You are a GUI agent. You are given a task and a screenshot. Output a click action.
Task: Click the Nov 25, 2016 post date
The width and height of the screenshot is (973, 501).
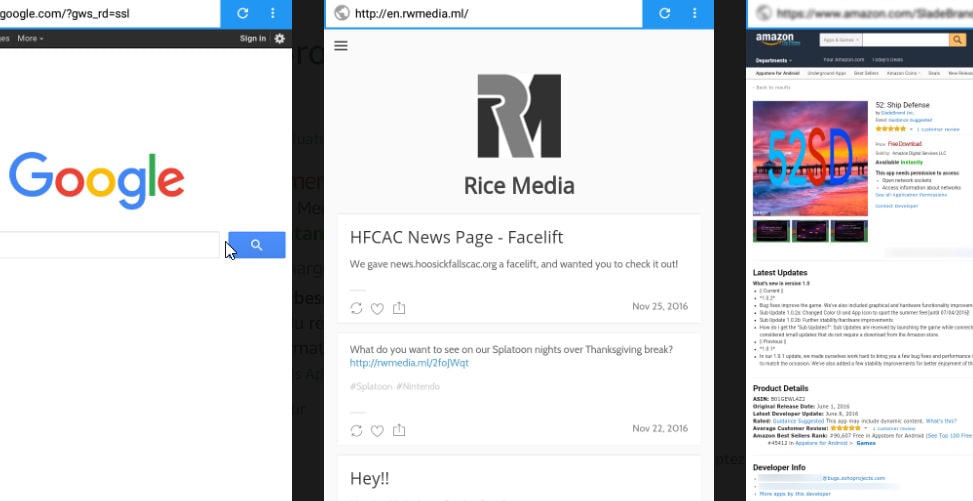660,307
